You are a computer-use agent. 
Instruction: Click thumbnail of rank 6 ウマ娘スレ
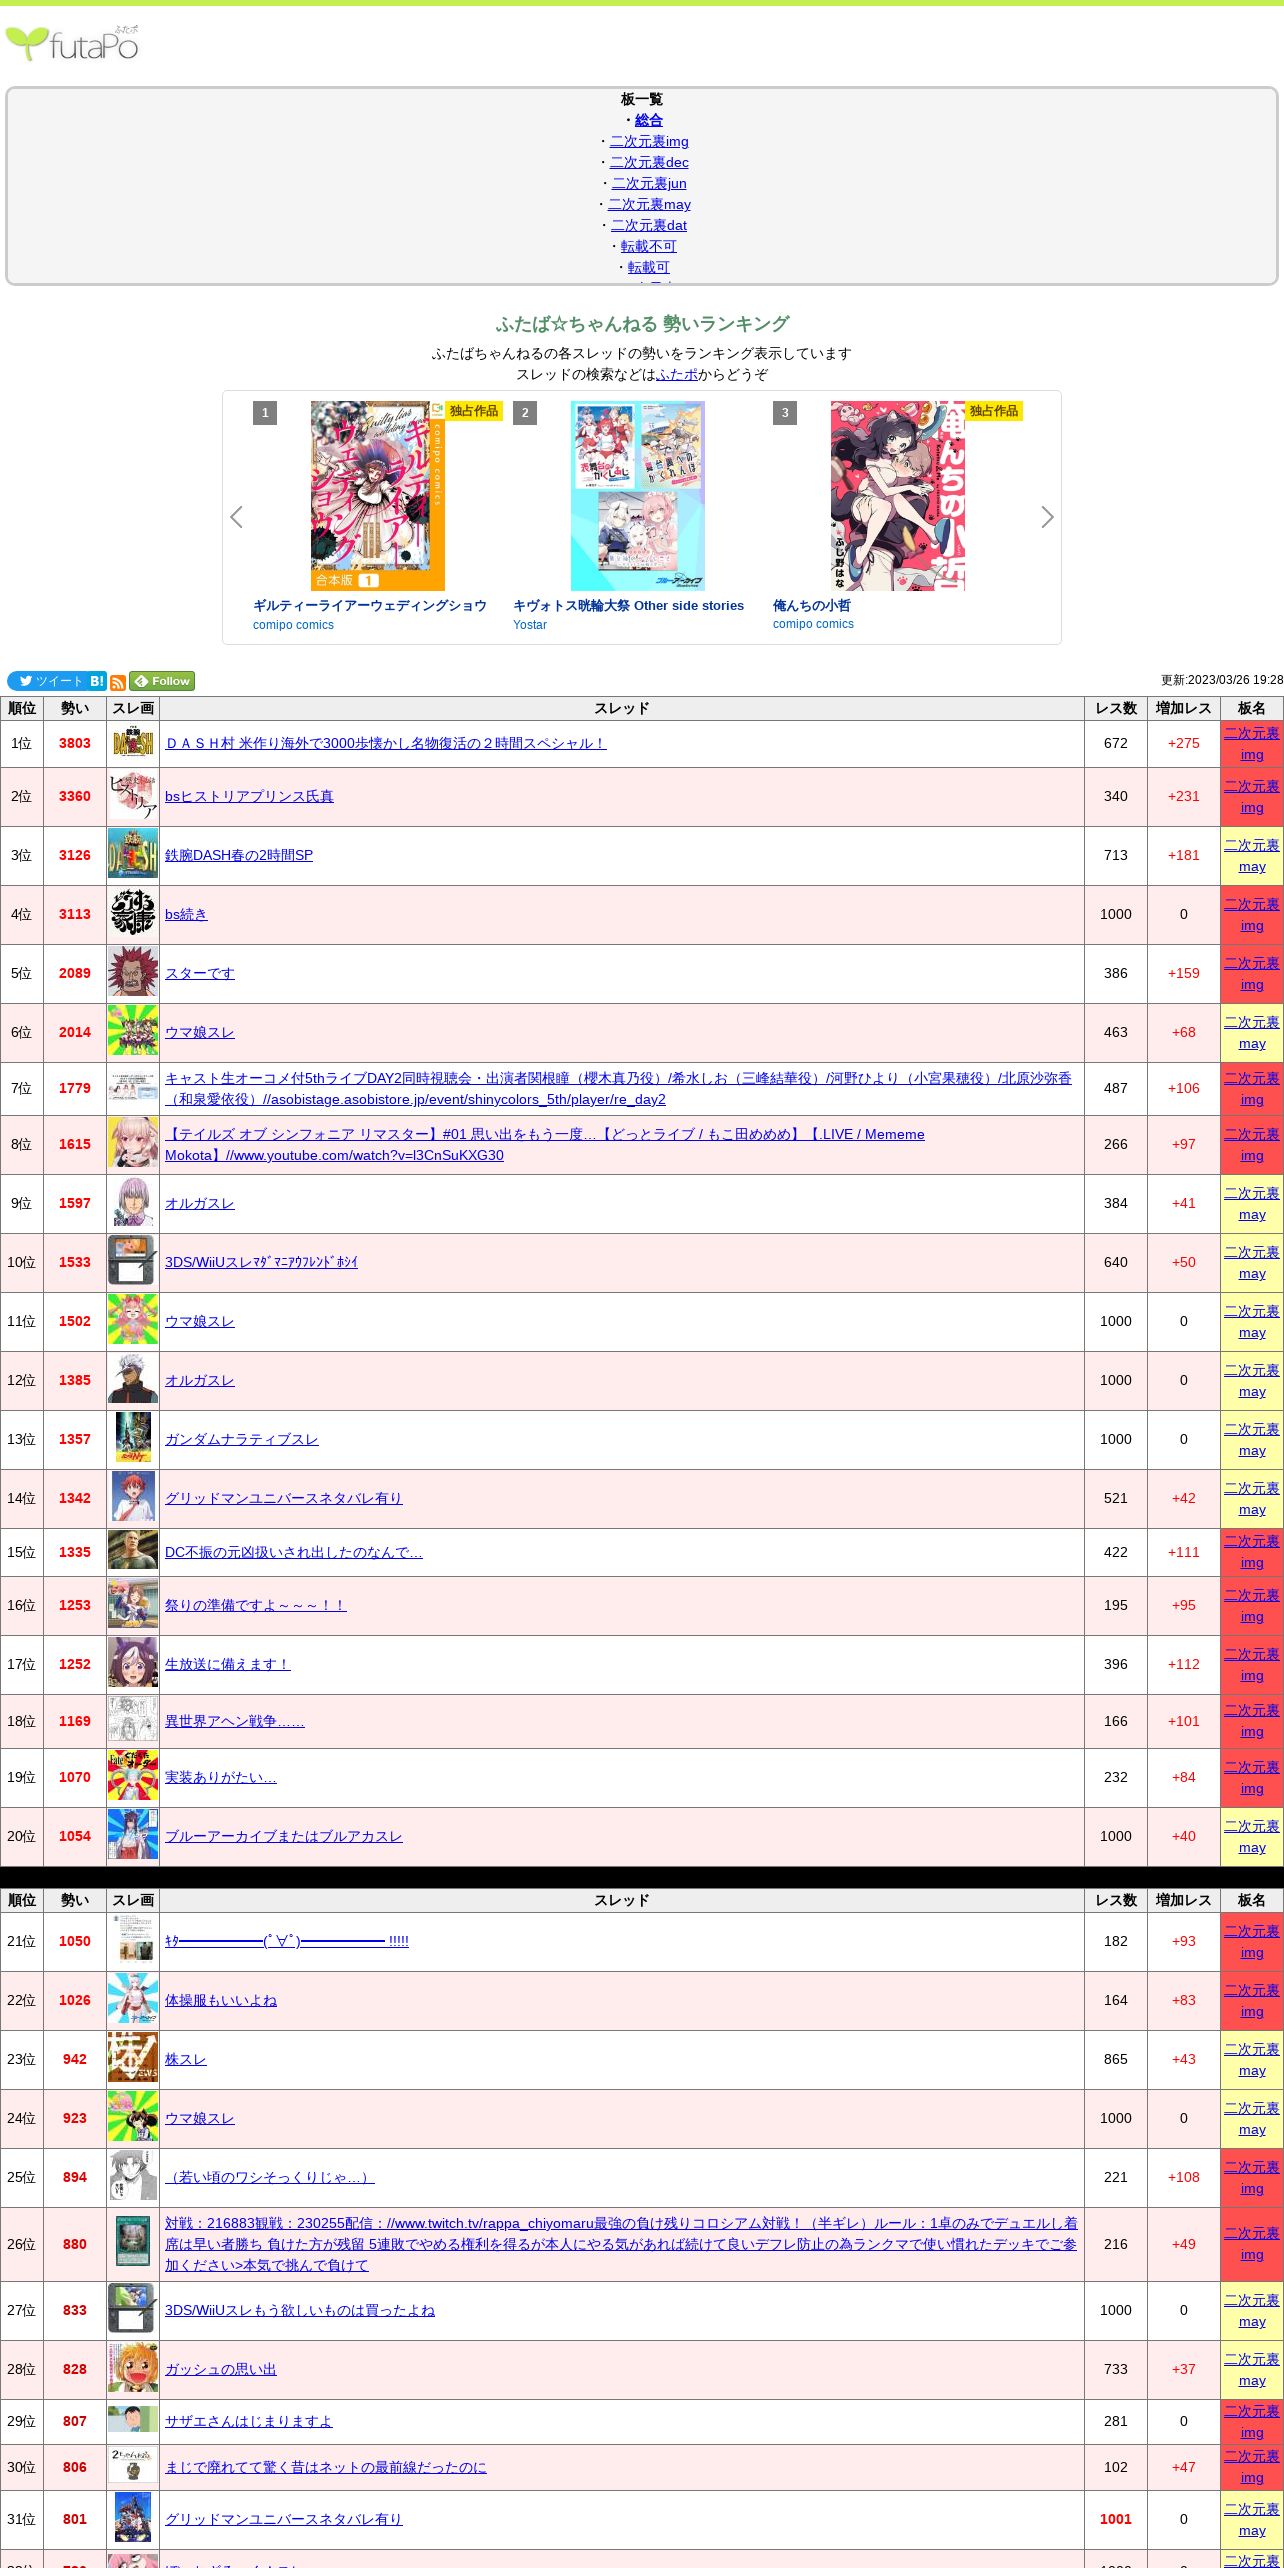pos(133,1032)
